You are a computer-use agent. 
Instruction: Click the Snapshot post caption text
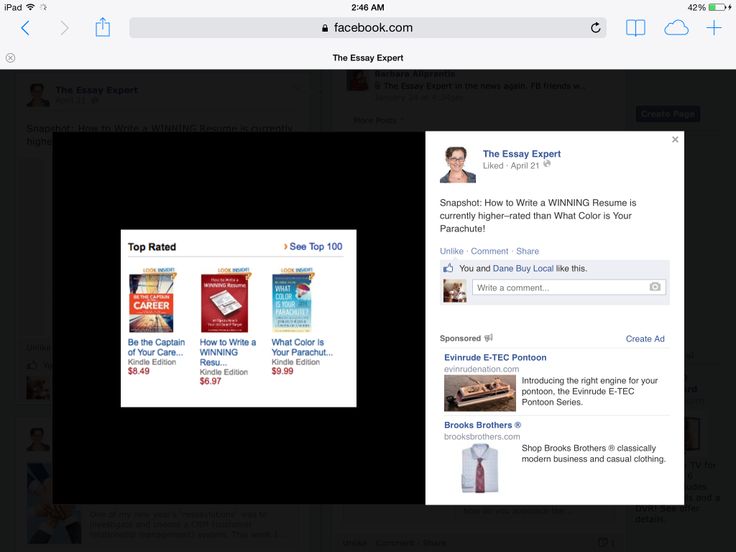[537, 215]
